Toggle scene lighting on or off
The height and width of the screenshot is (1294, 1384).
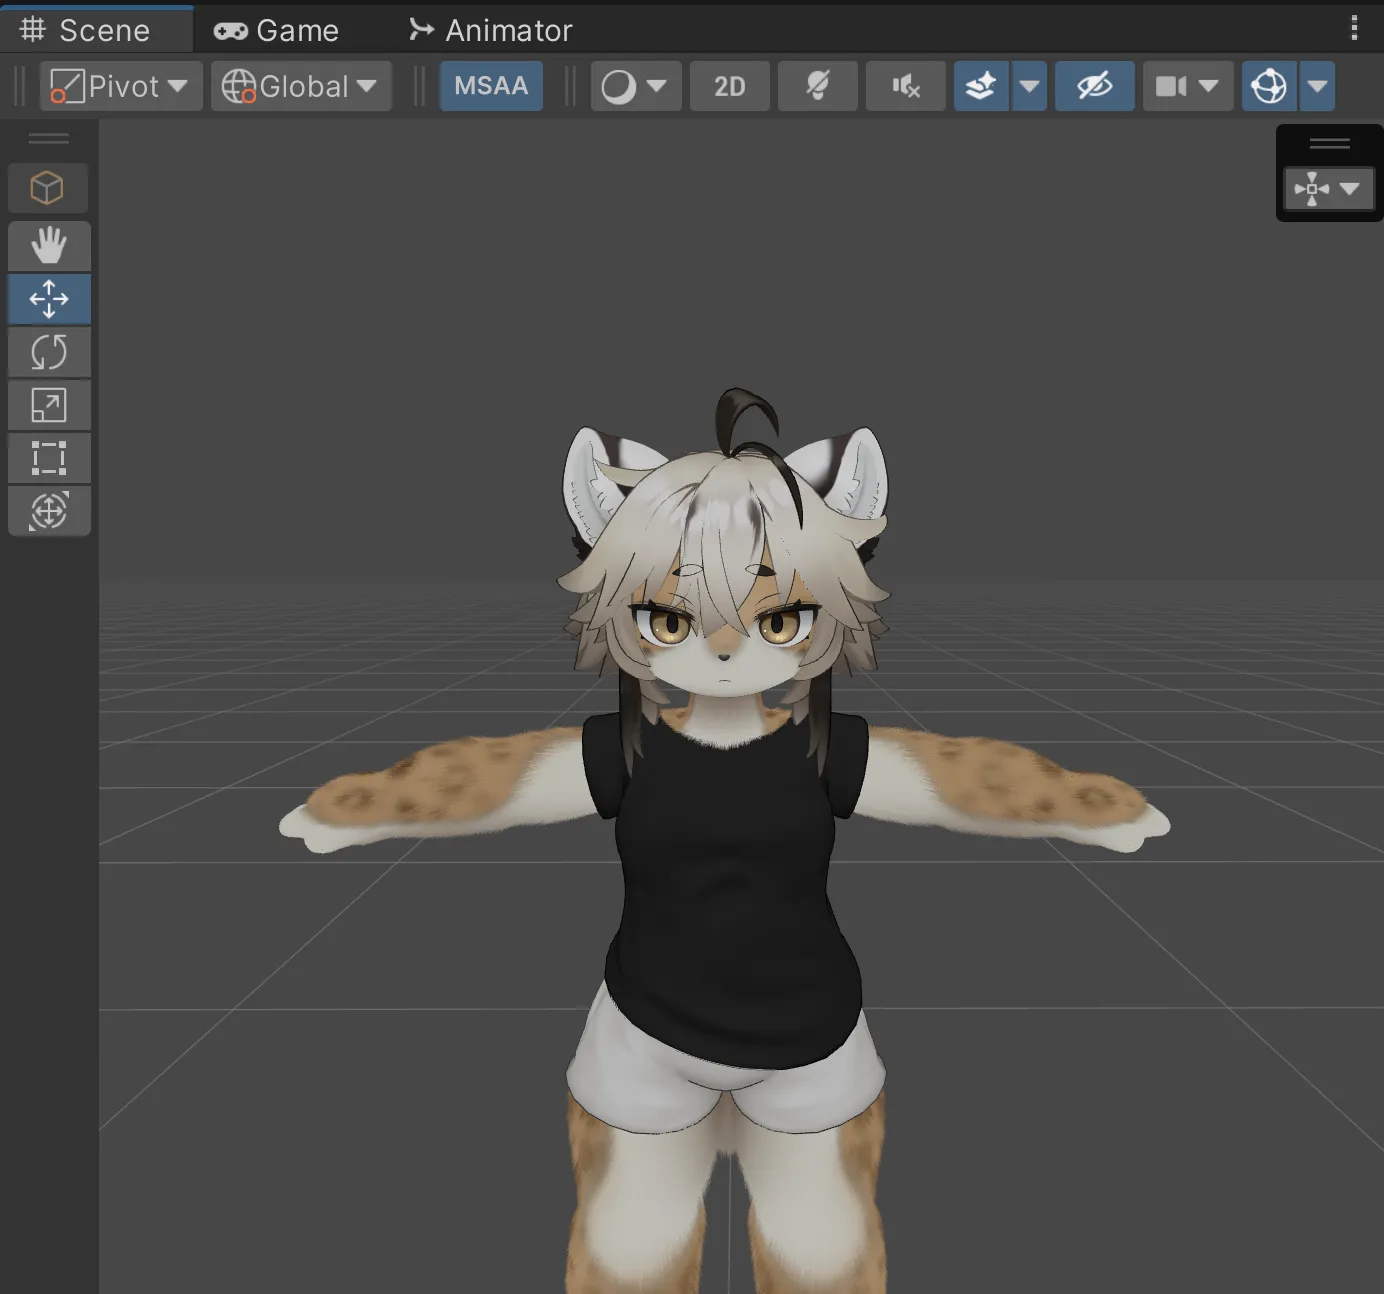coord(817,86)
